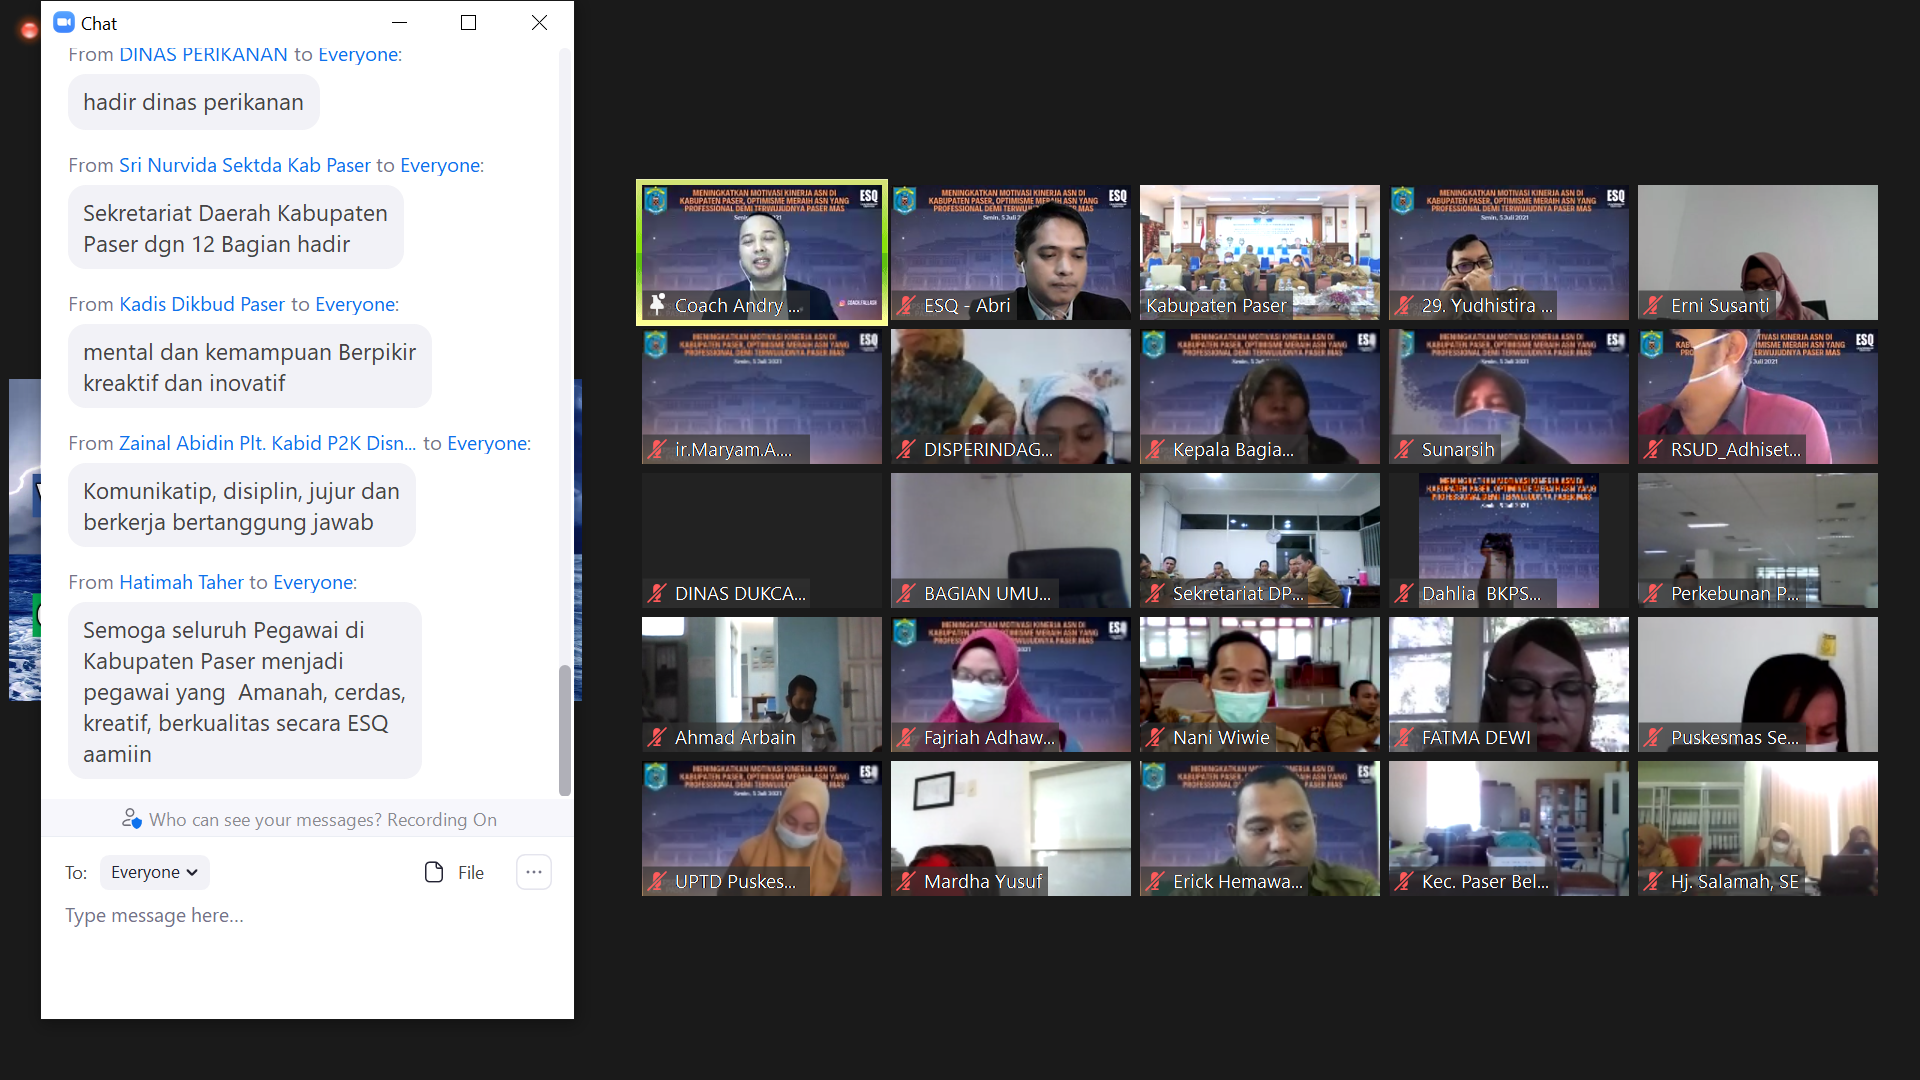Open the three-dots more options button
The width and height of the screenshot is (1920, 1080).
pos(534,872)
